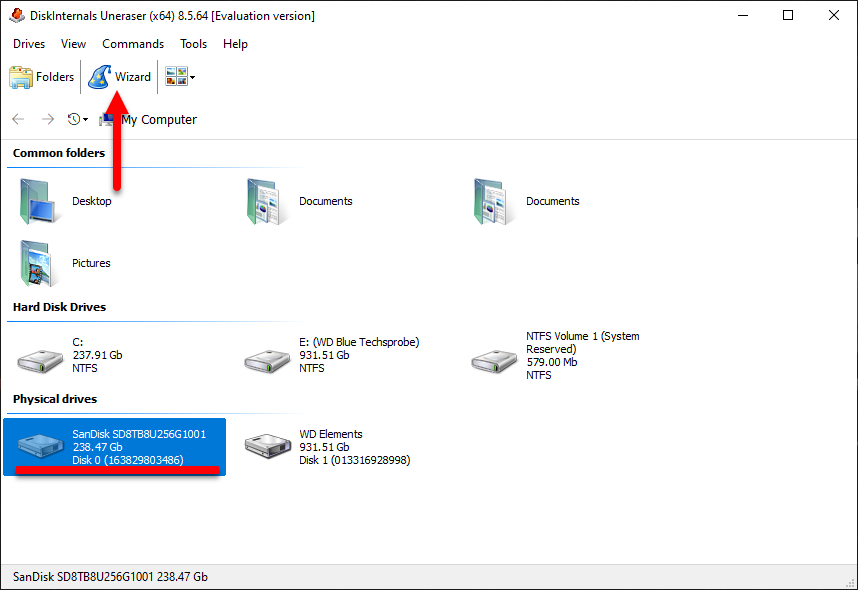Expand the history dropdown arrow

tap(85, 120)
